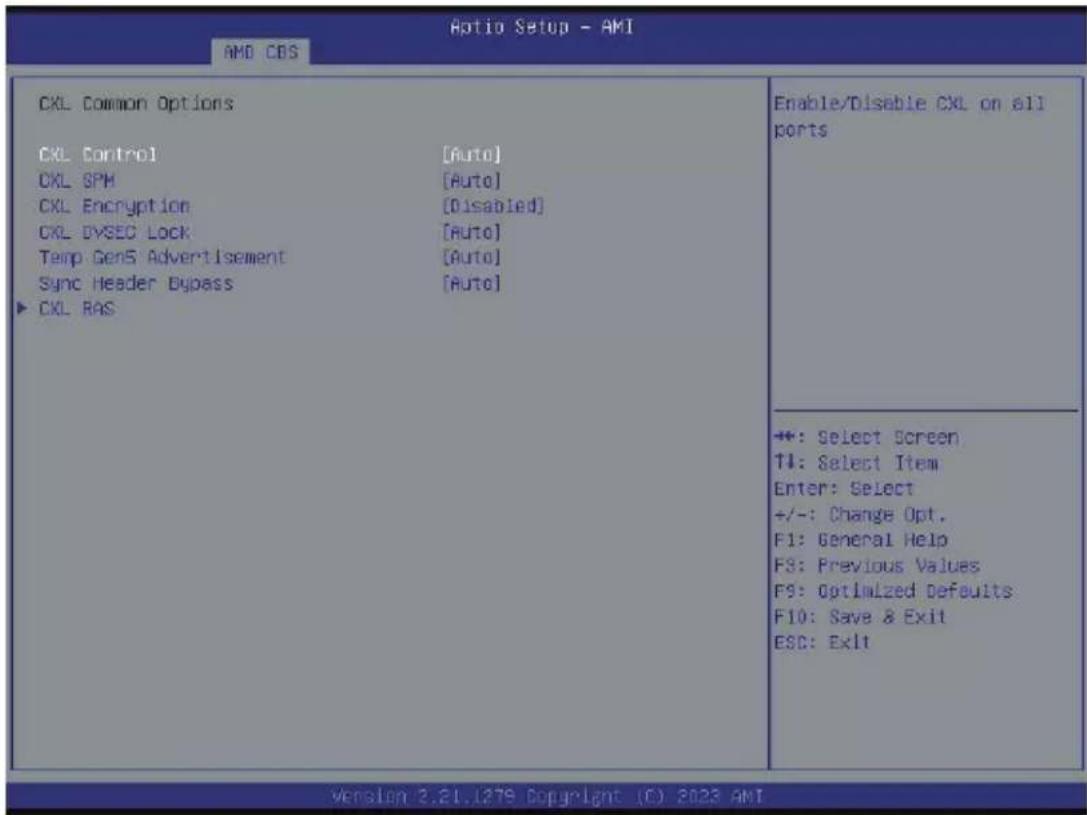Click the Change Opt. key hint
This screenshot has width=1087, height=815.
coord(860,514)
